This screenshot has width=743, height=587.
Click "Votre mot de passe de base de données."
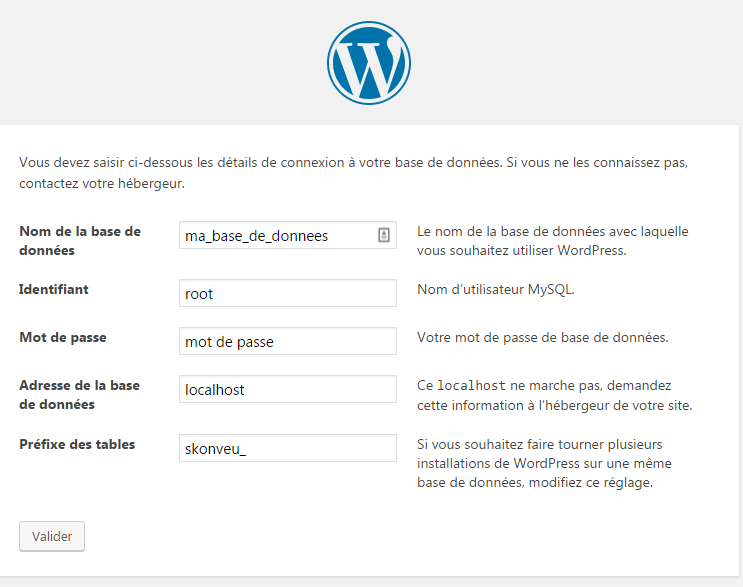[x=543, y=337]
